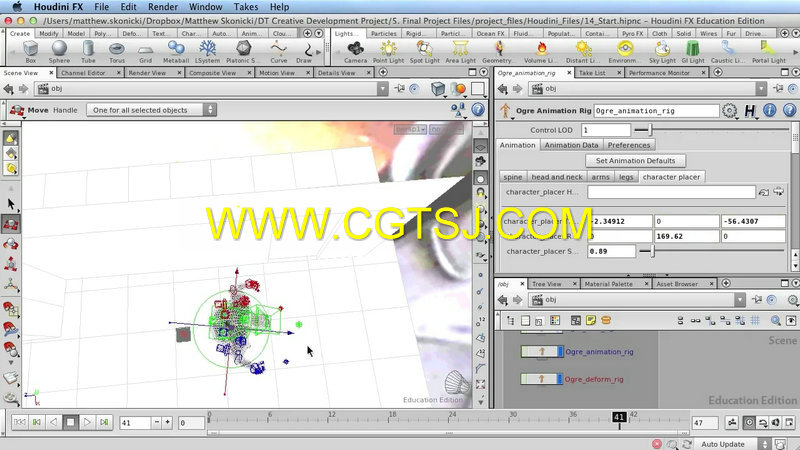800x450 pixels.
Task: Adjust Control LOD slider
Action: tap(650, 130)
